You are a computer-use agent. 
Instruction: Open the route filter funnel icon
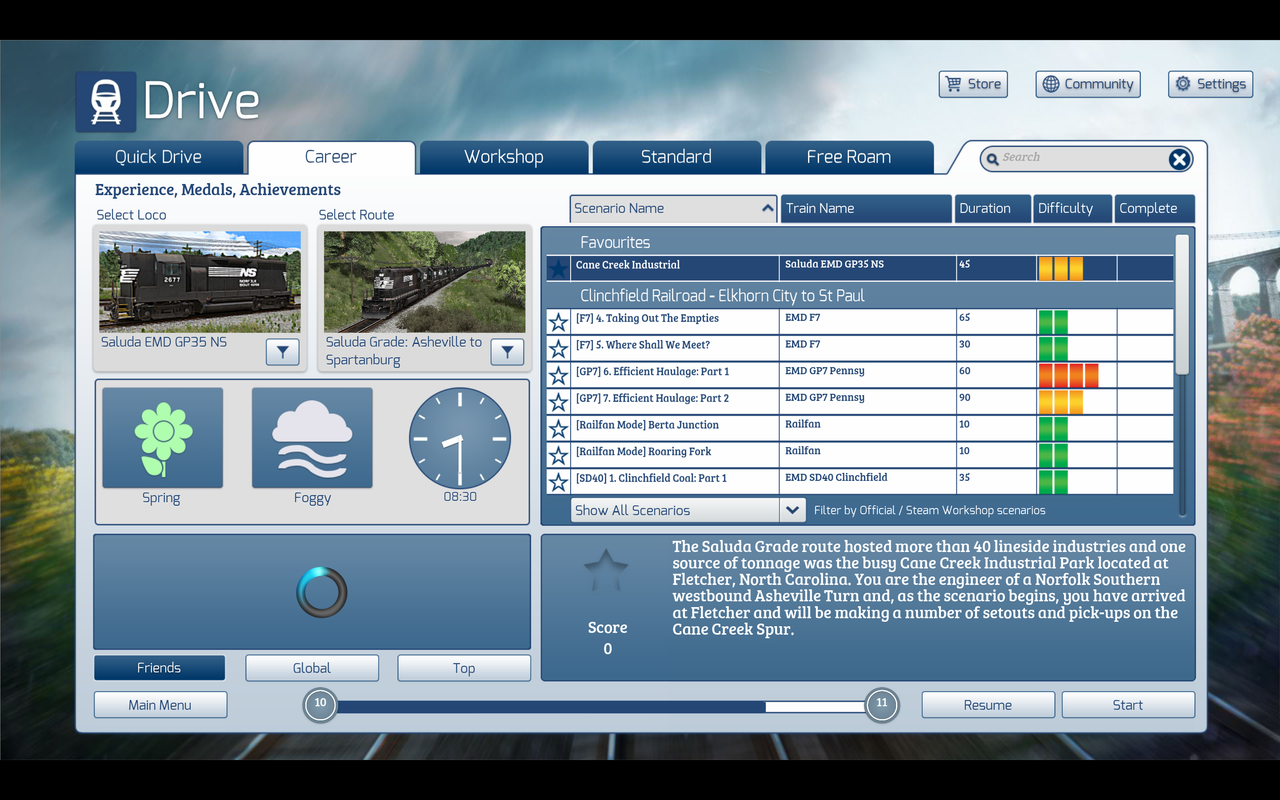coord(508,352)
